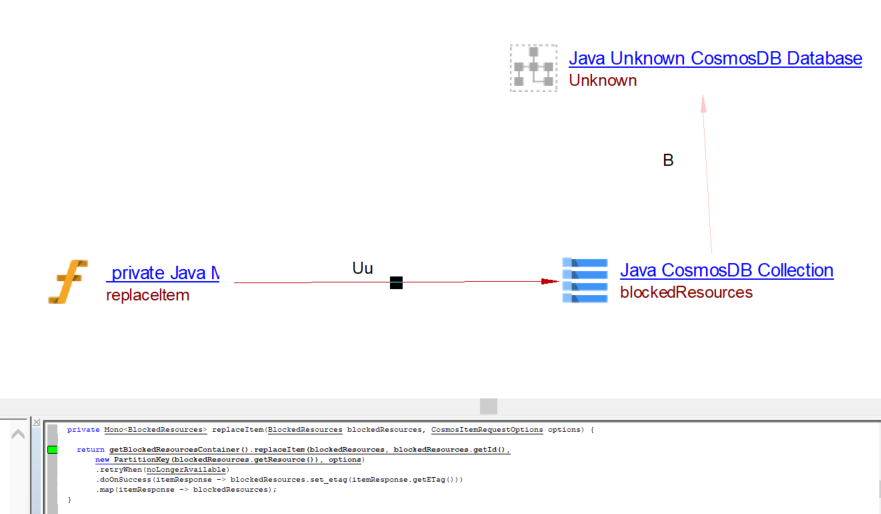Click the green bookmark marker beside the return line

click(x=52, y=451)
